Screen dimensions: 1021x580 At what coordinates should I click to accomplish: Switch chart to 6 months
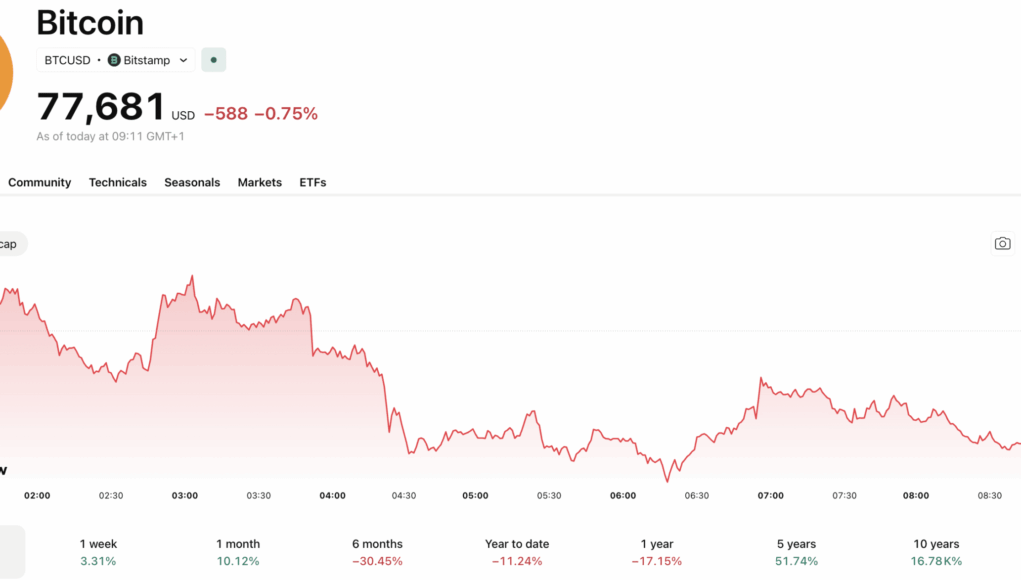(377, 552)
